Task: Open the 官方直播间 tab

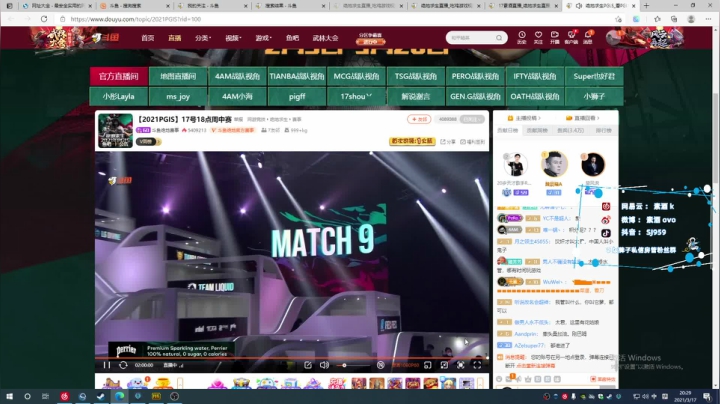Action: (x=118, y=76)
